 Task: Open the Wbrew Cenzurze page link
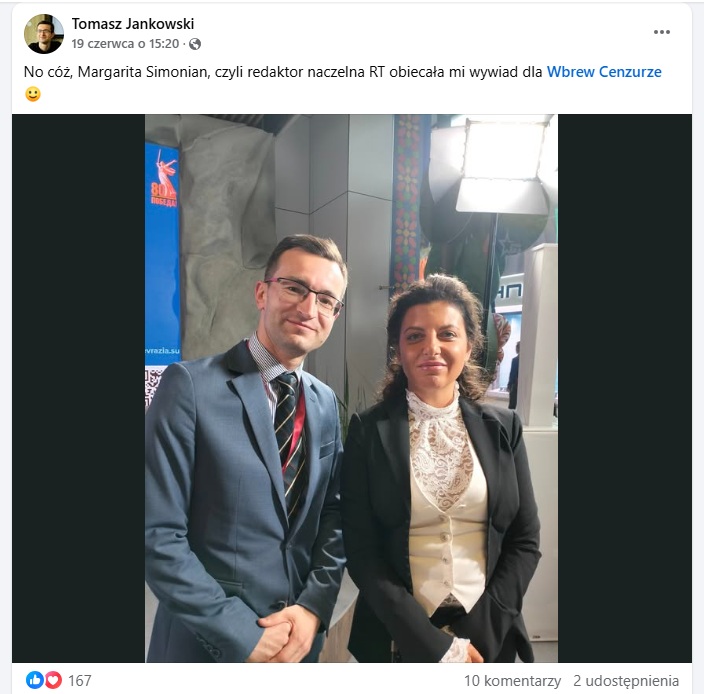point(604,72)
